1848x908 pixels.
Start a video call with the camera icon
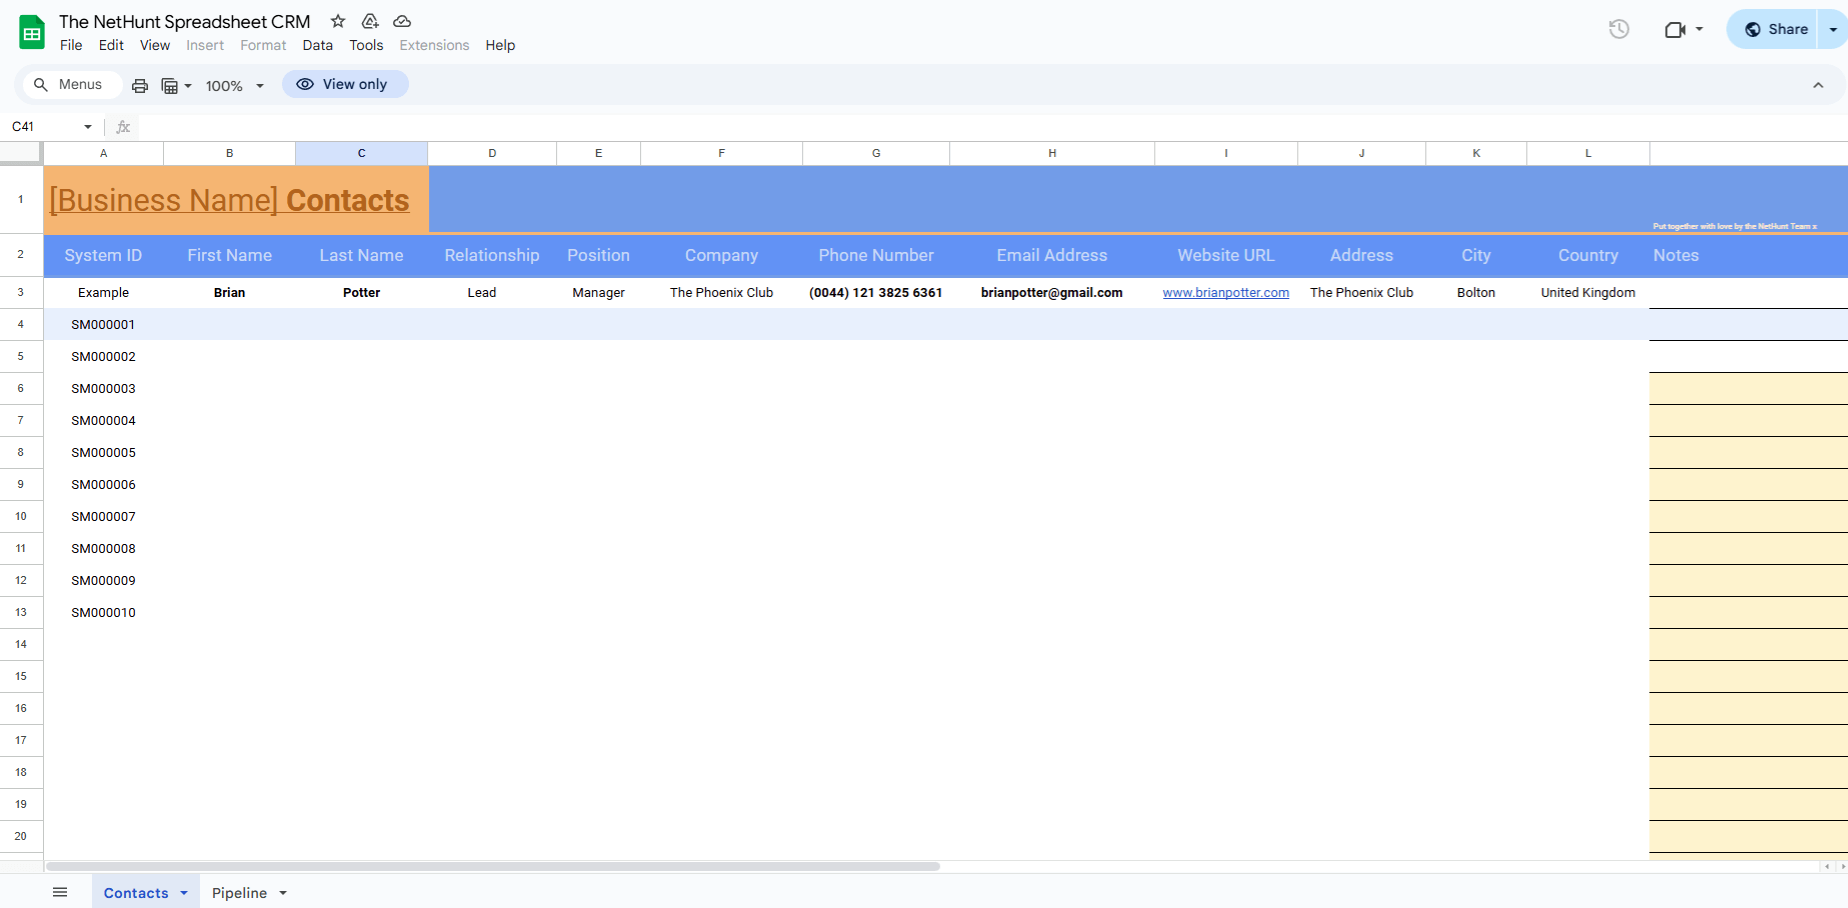[1676, 29]
